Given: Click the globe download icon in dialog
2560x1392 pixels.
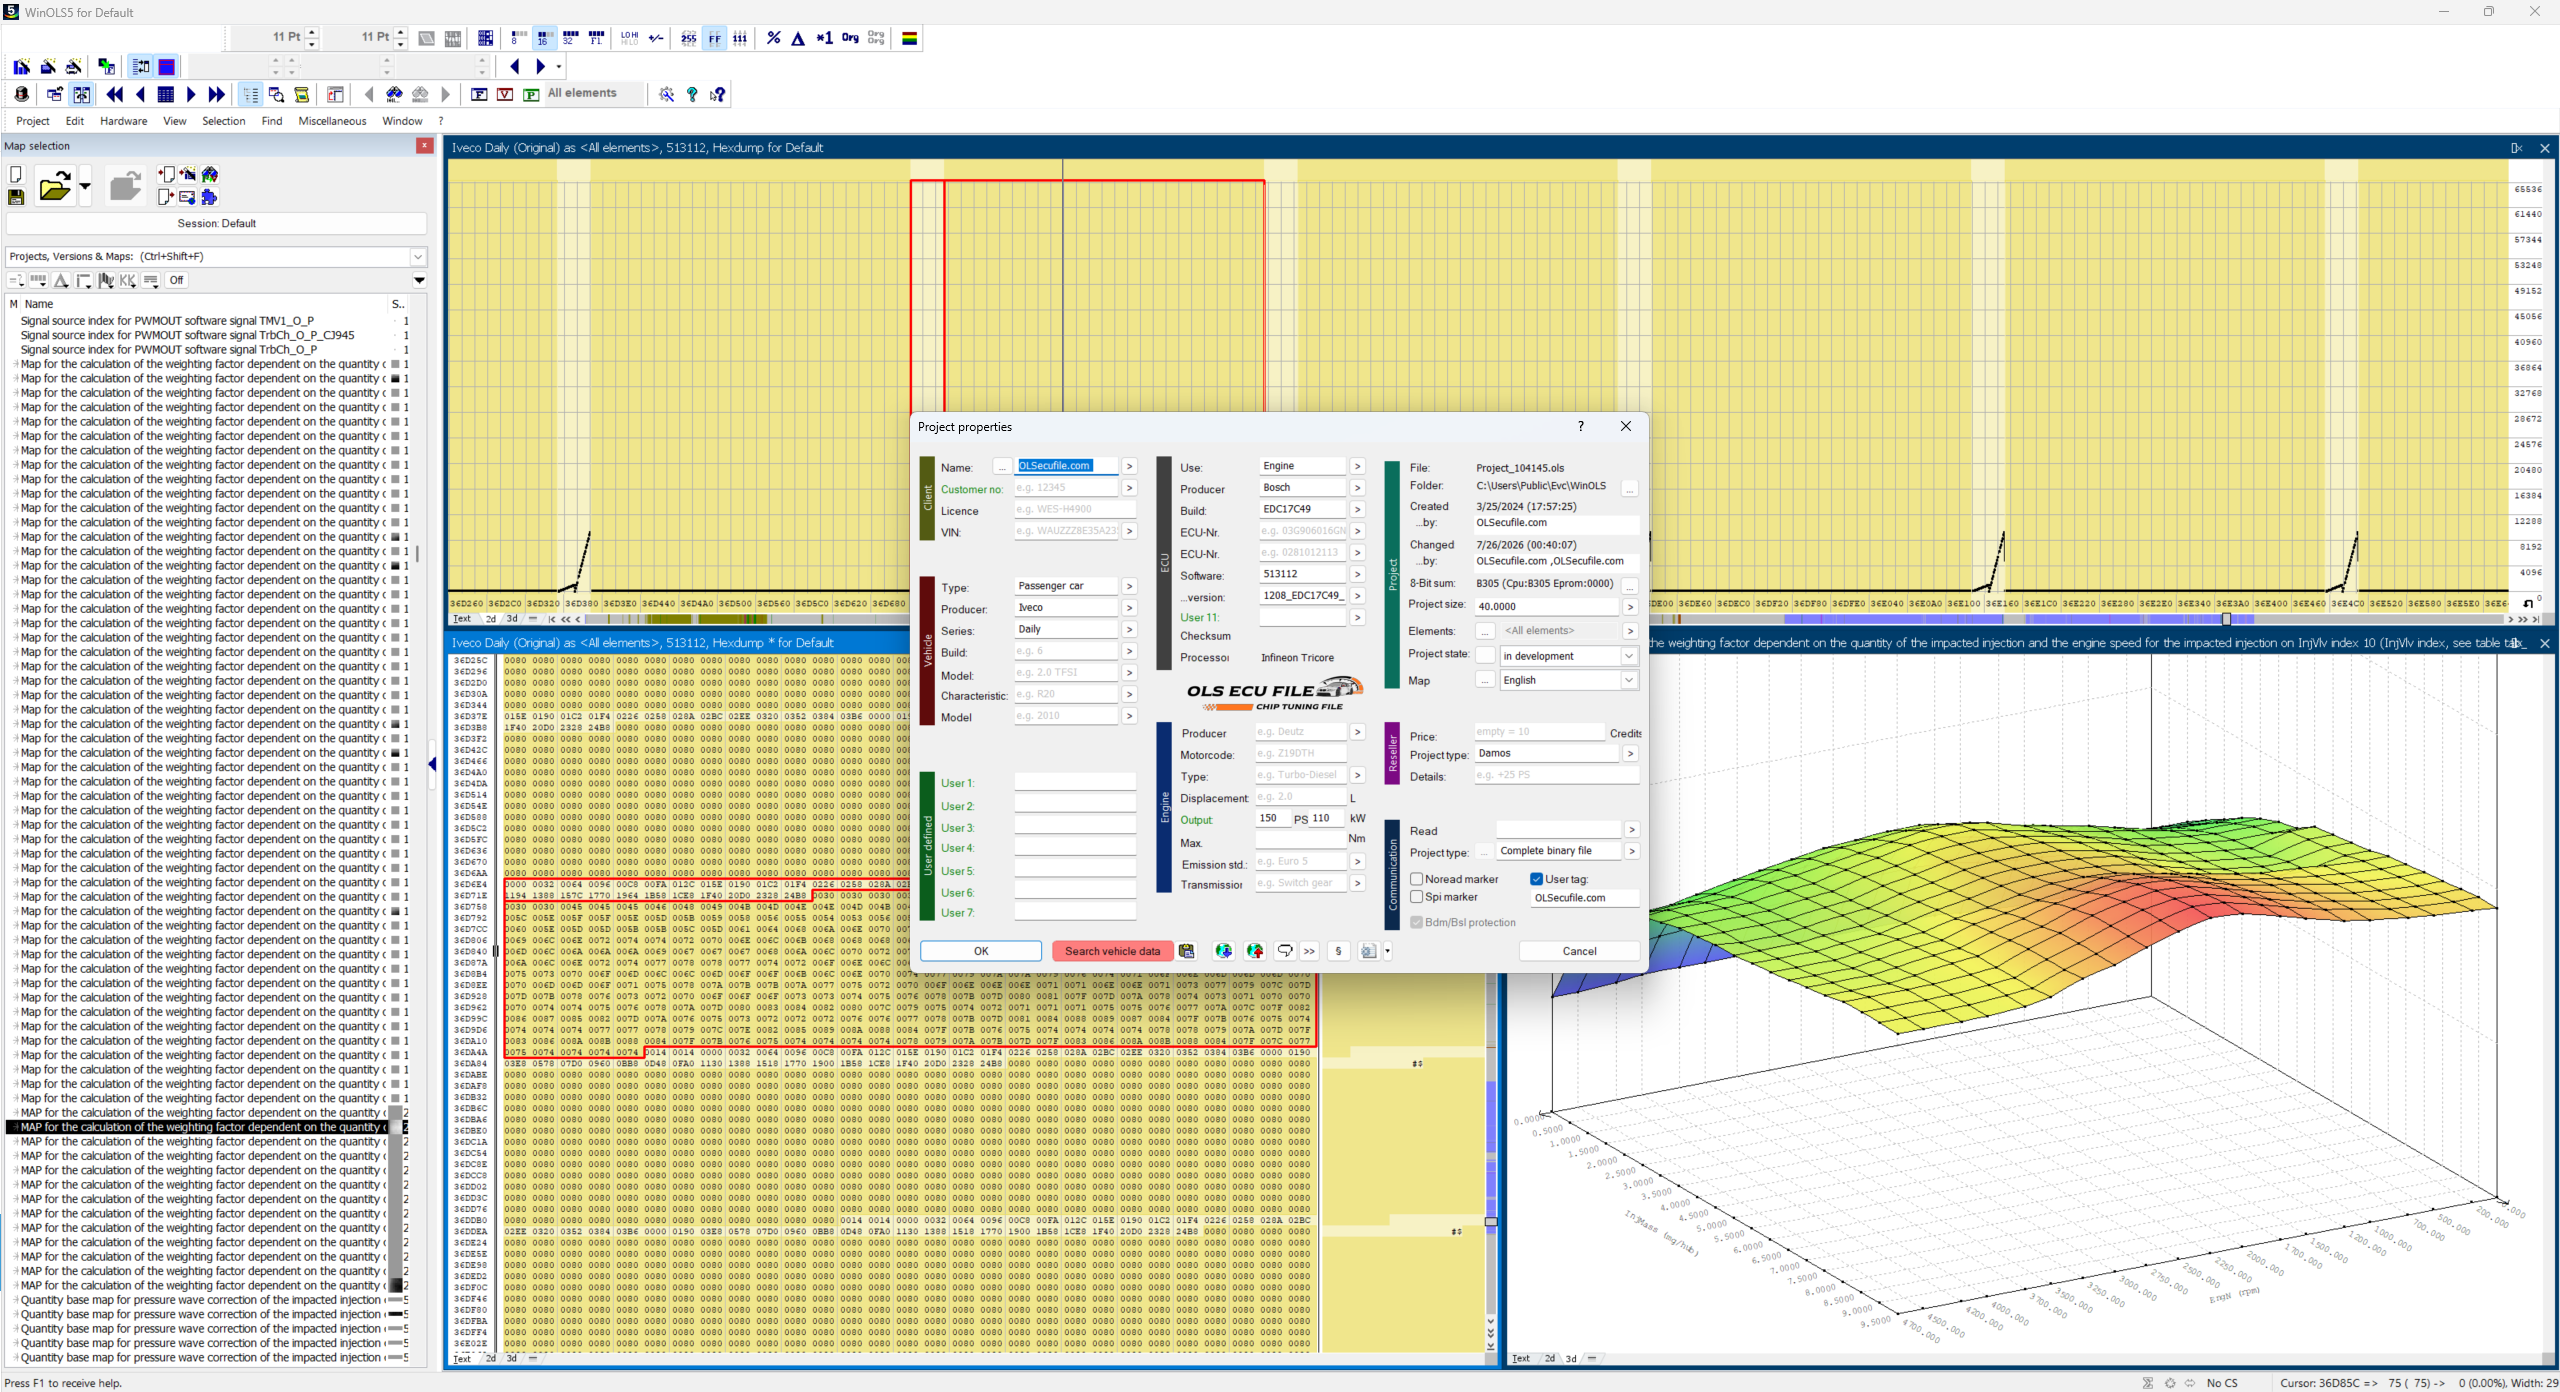Looking at the screenshot, I should [1223, 951].
